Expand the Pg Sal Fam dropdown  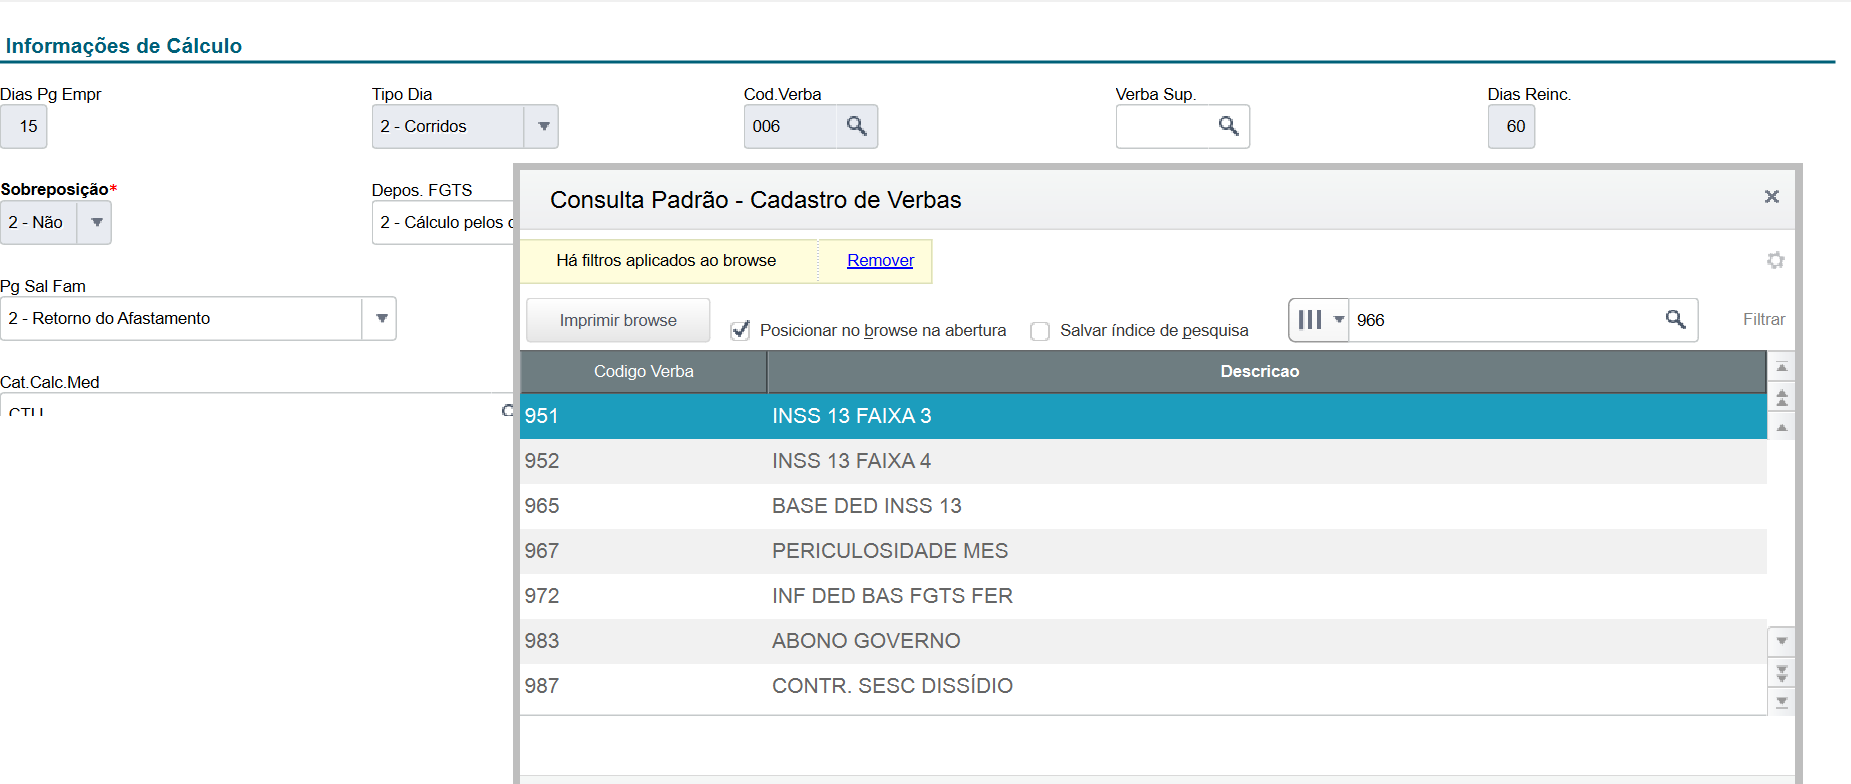381,318
